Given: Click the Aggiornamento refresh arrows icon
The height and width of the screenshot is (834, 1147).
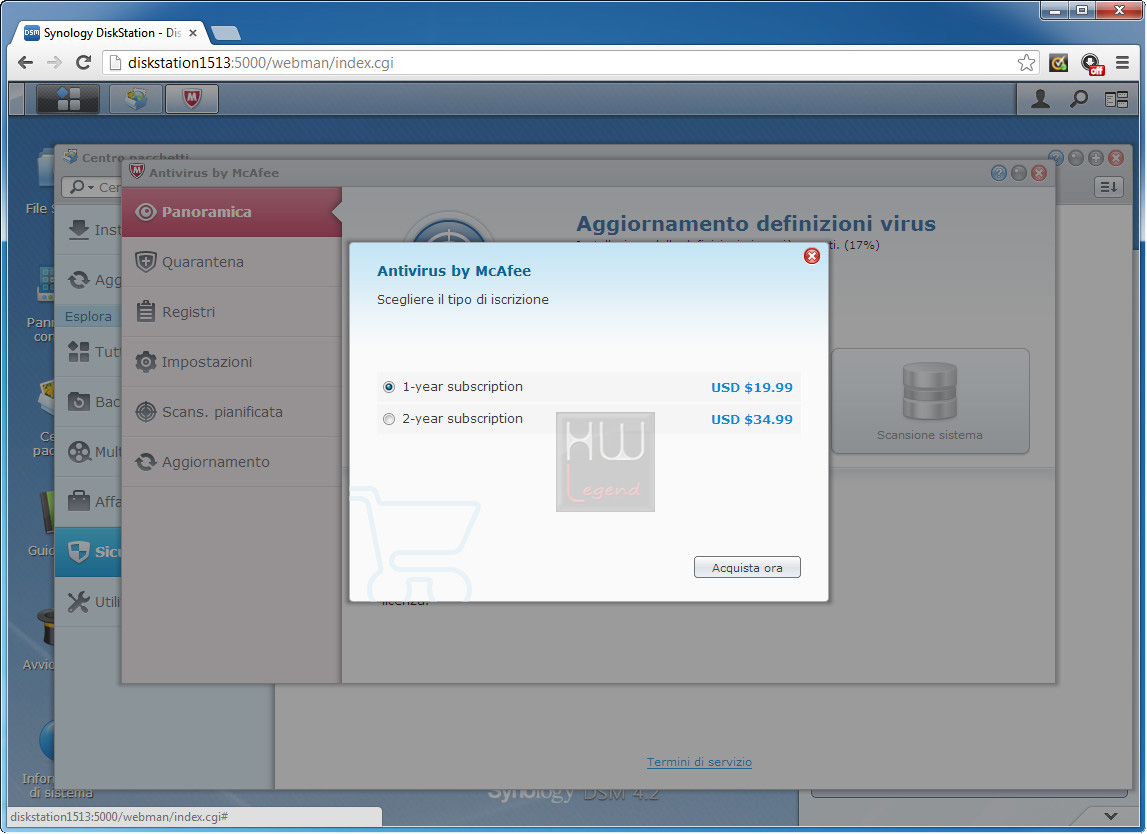Looking at the screenshot, I should tap(146, 462).
